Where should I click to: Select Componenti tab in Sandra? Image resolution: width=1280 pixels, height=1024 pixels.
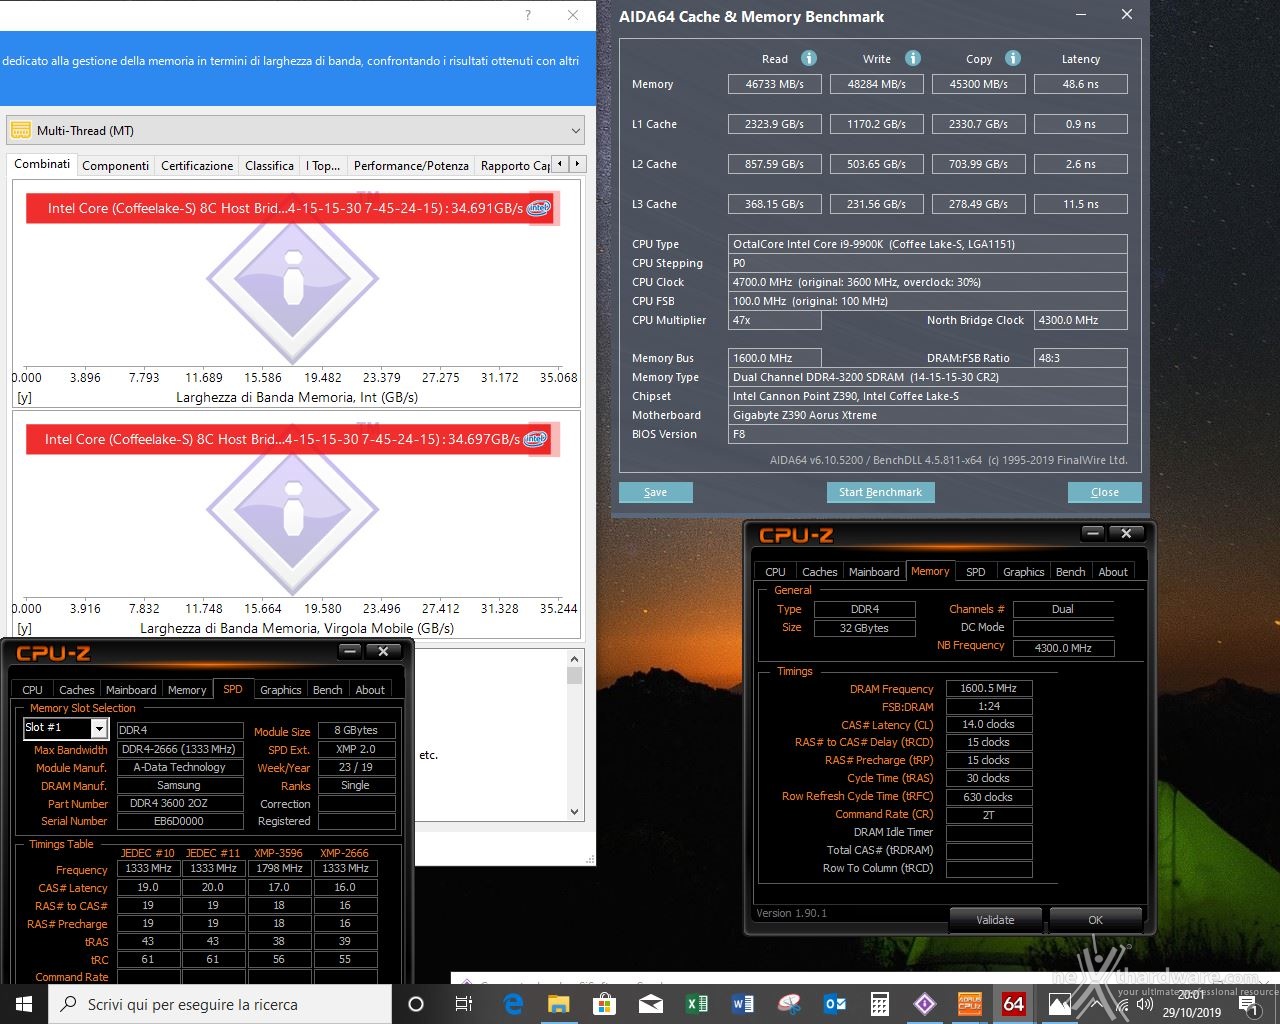(116, 166)
